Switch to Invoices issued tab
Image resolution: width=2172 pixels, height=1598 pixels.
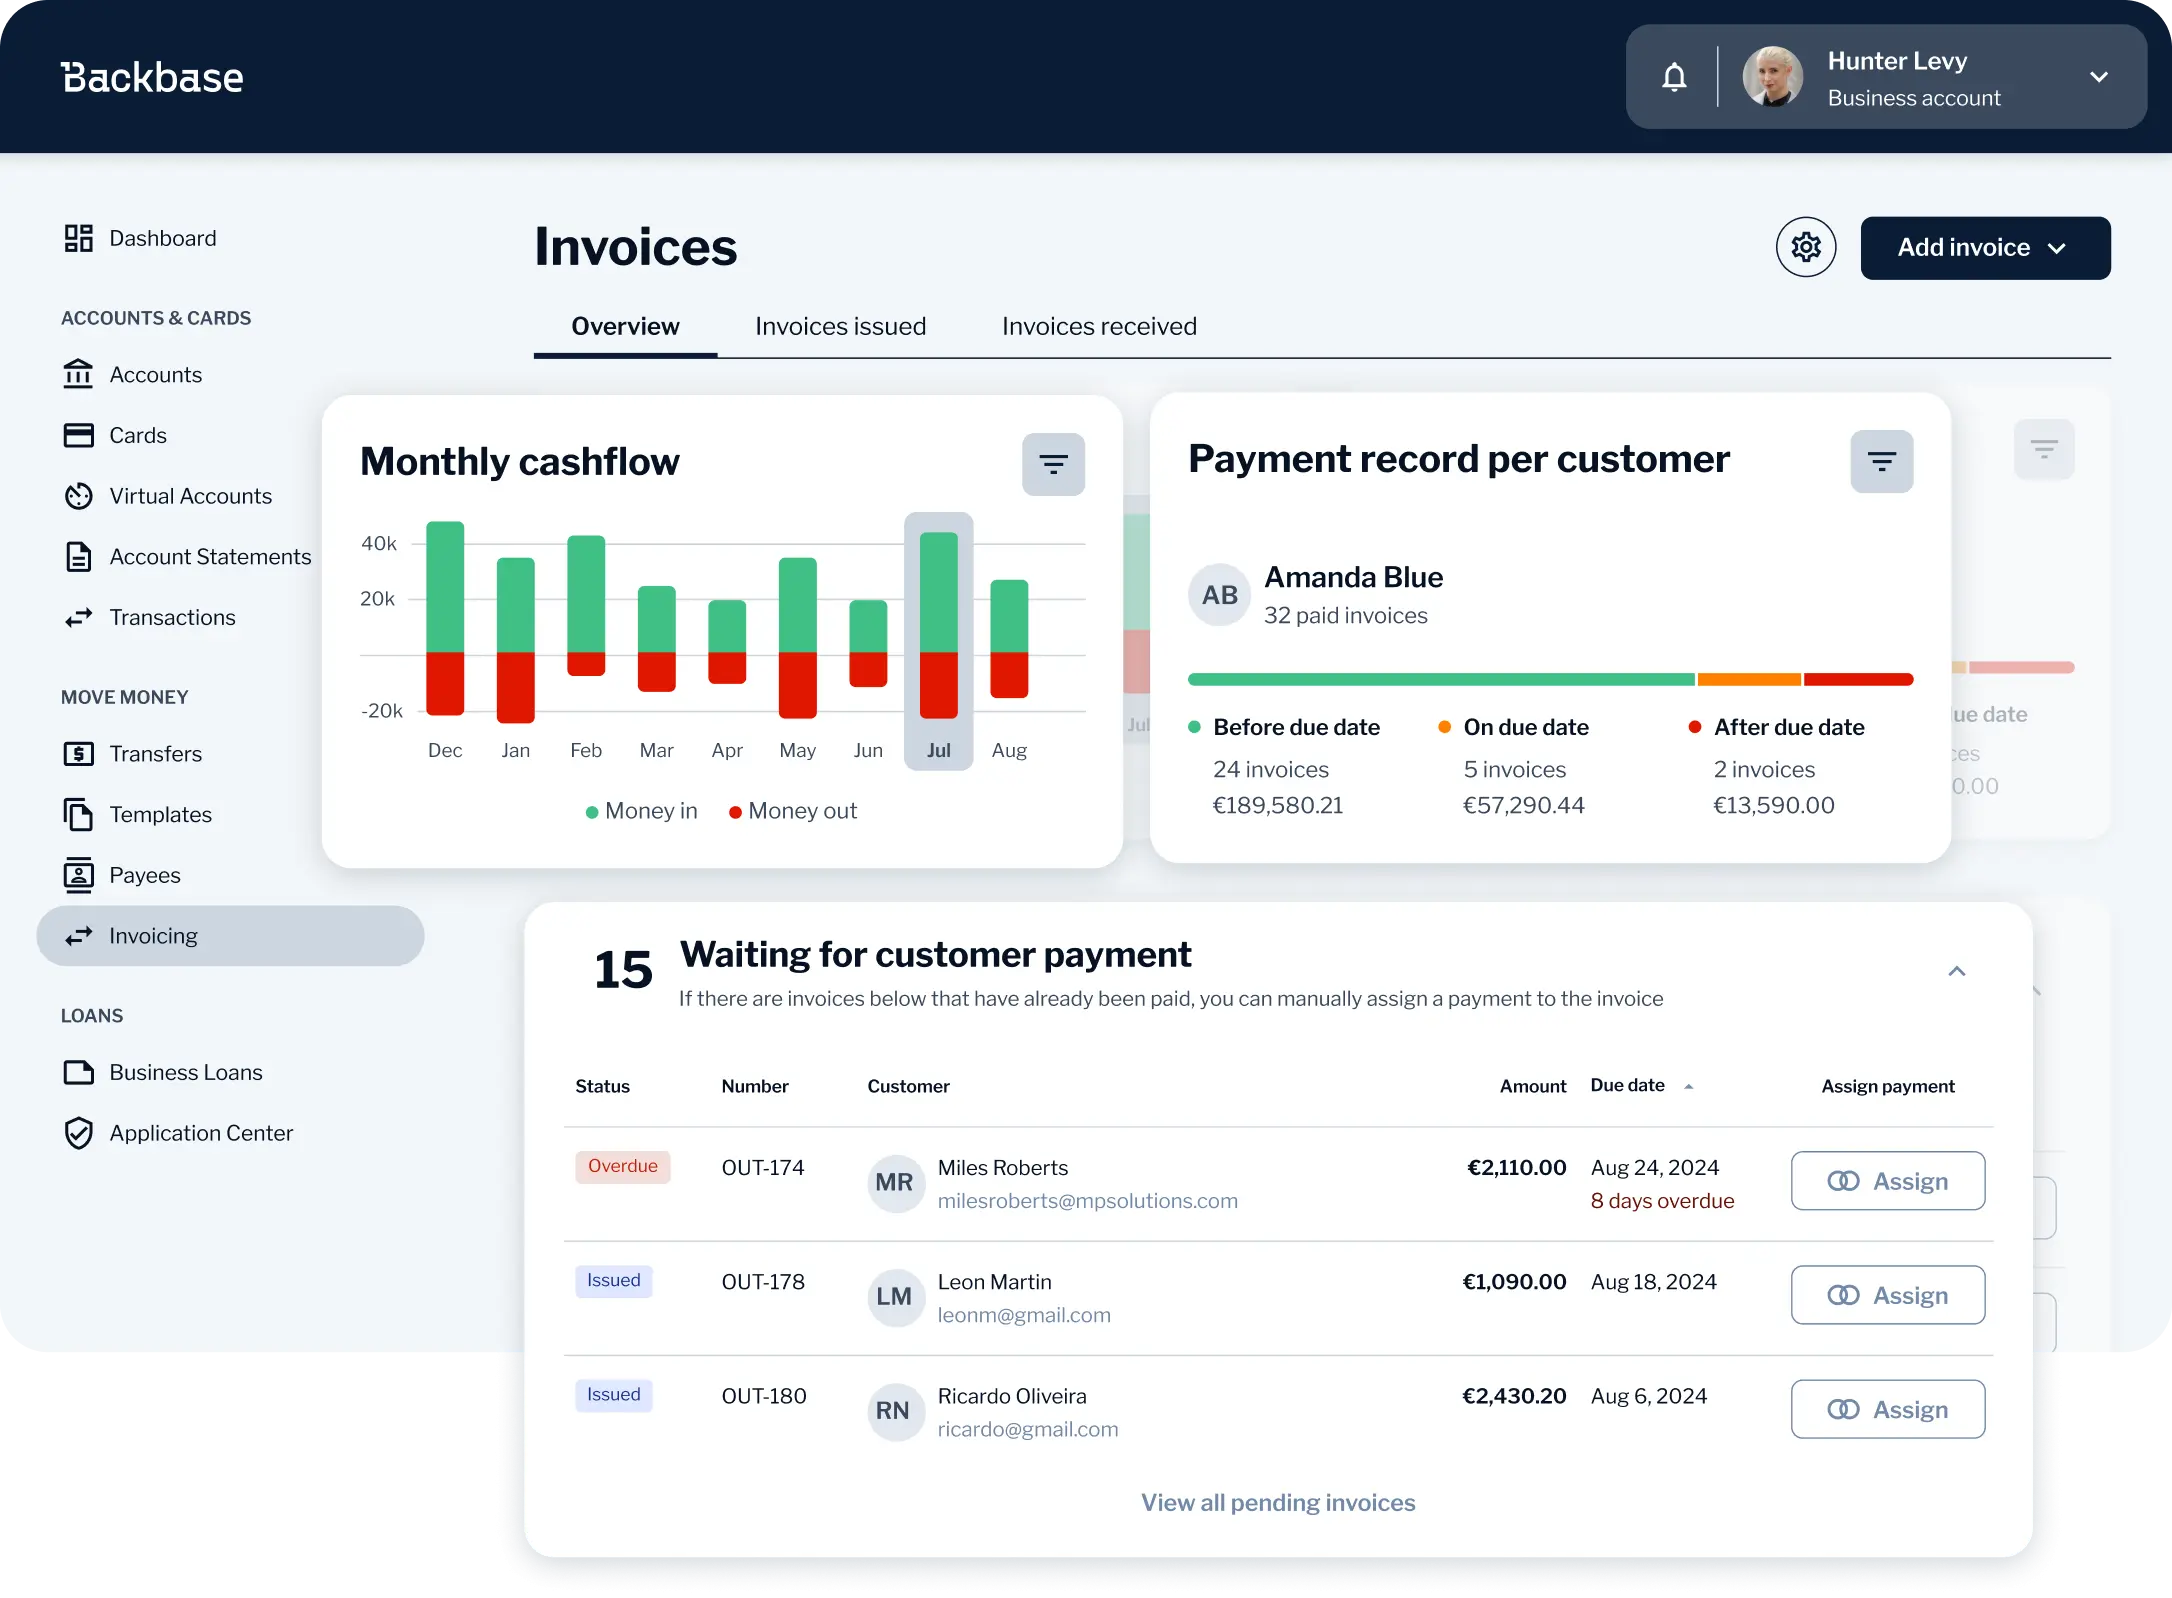[840, 326]
